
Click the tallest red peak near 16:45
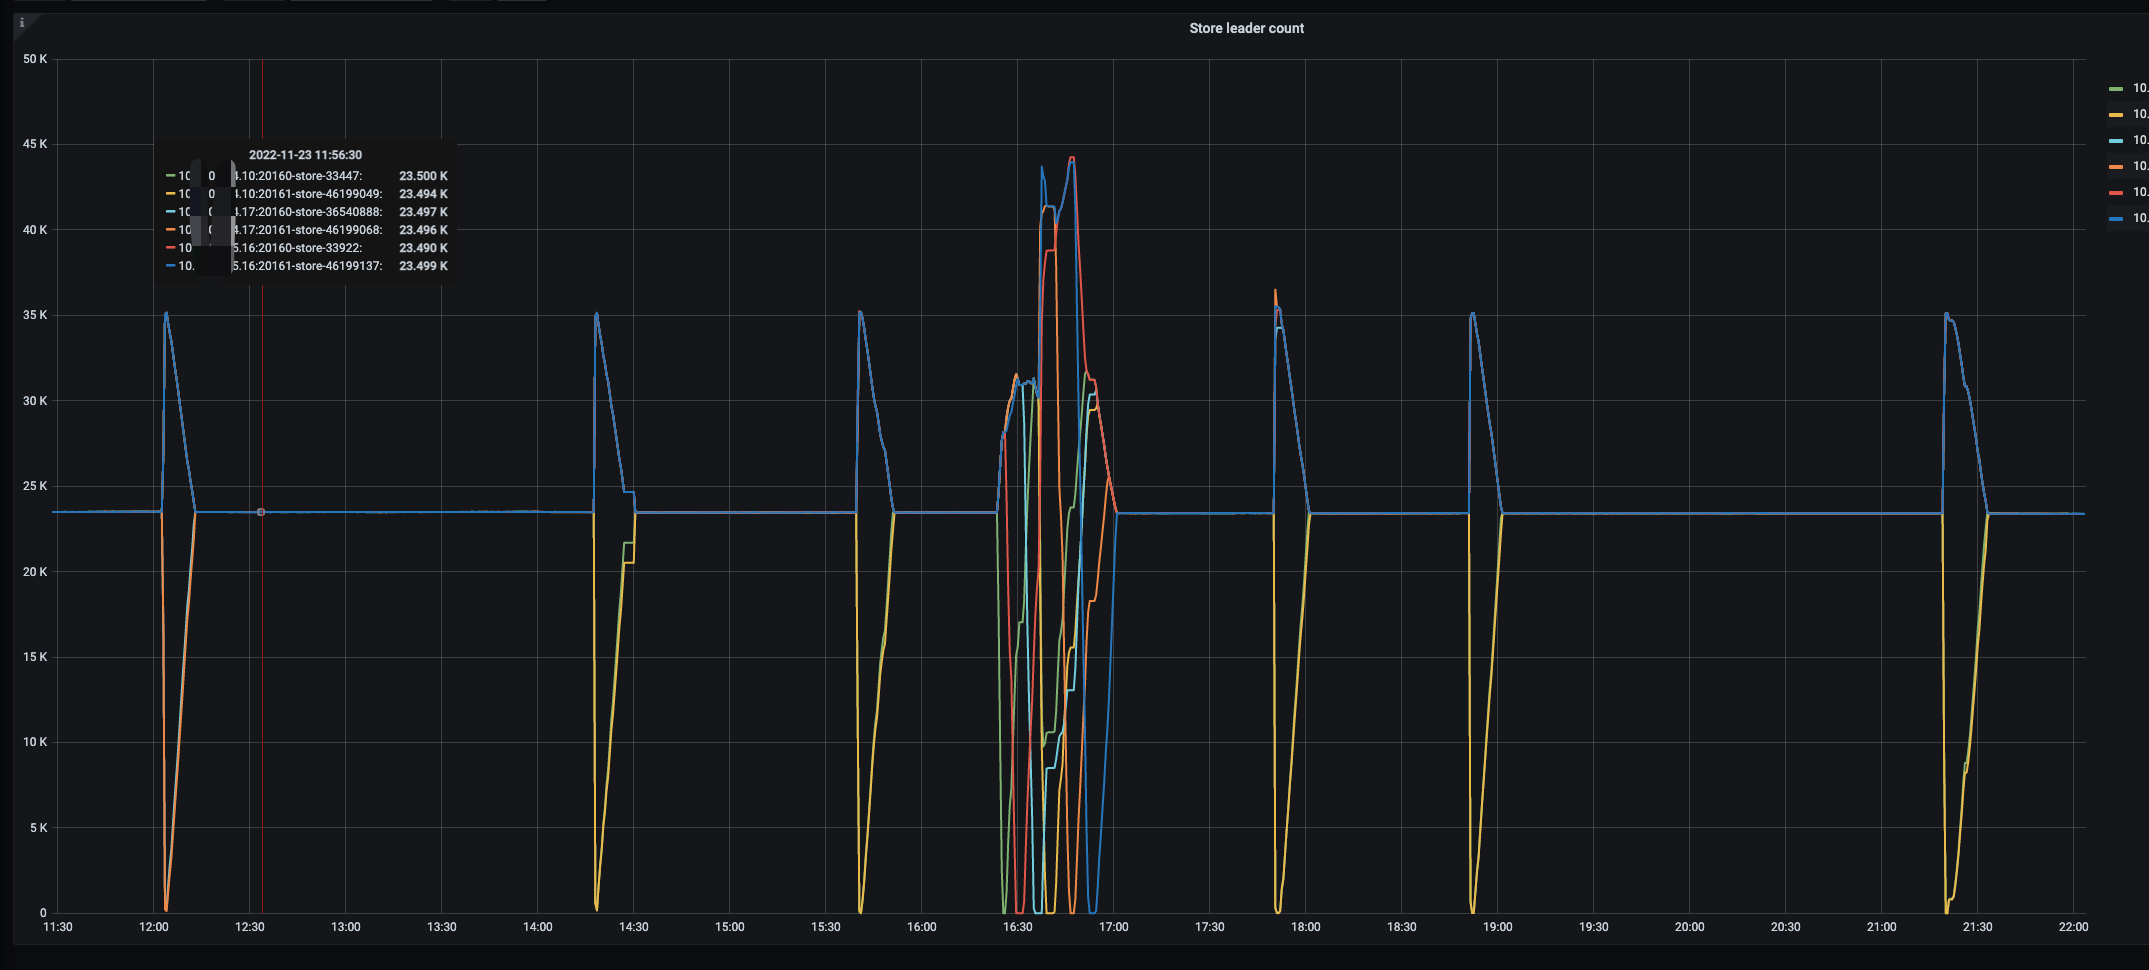click(1072, 157)
